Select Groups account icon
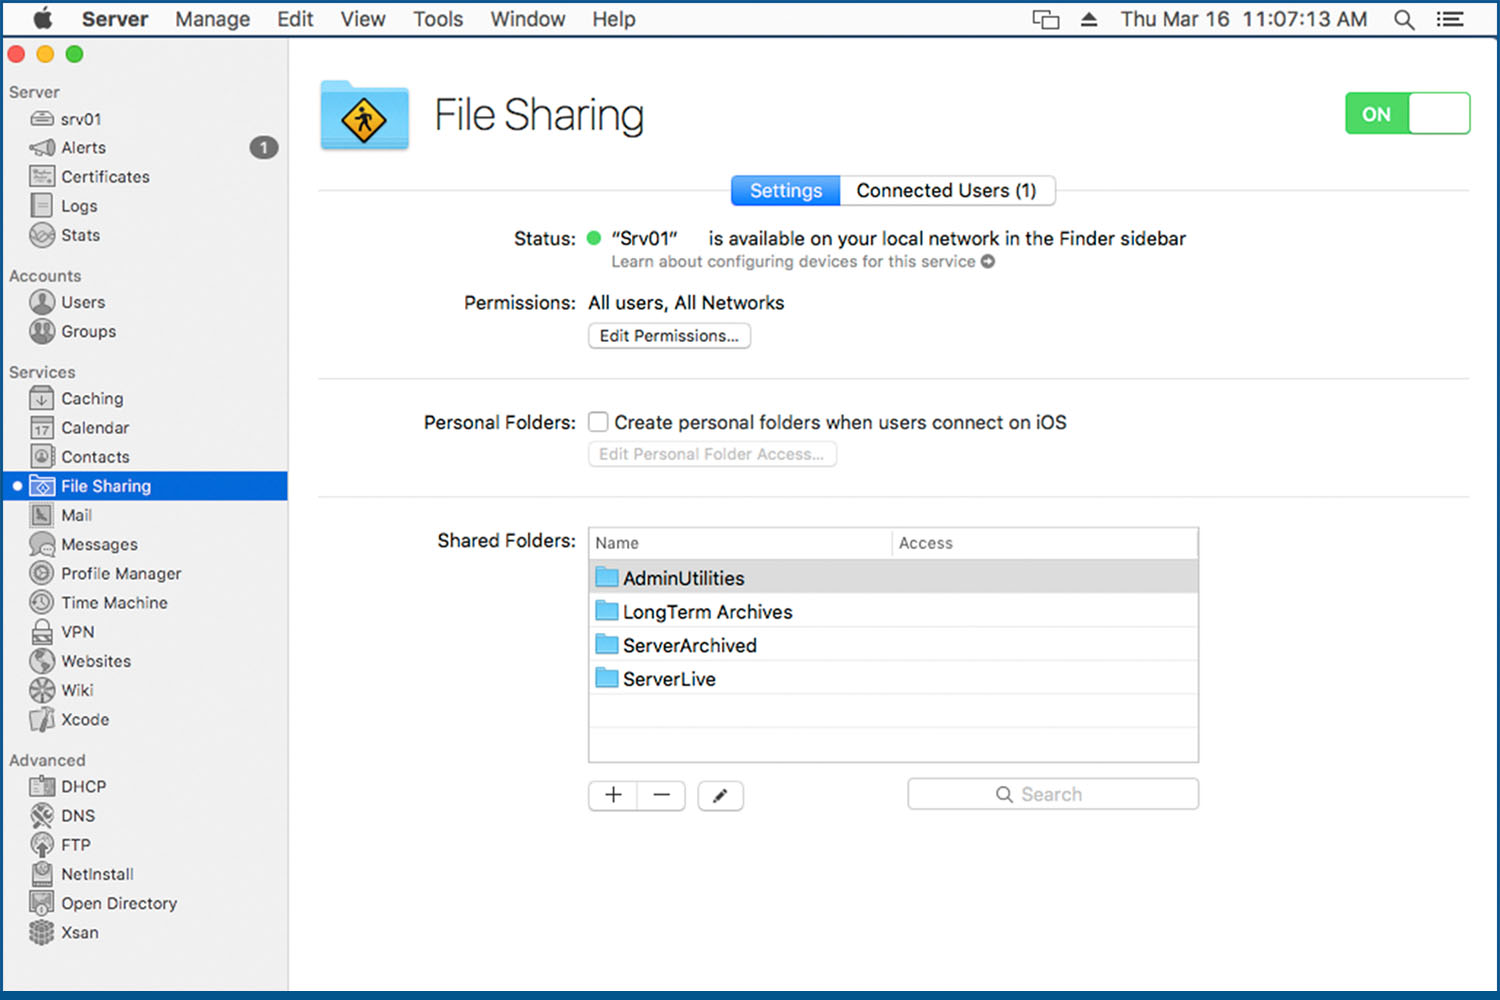The height and width of the screenshot is (1000, 1500). [42, 331]
